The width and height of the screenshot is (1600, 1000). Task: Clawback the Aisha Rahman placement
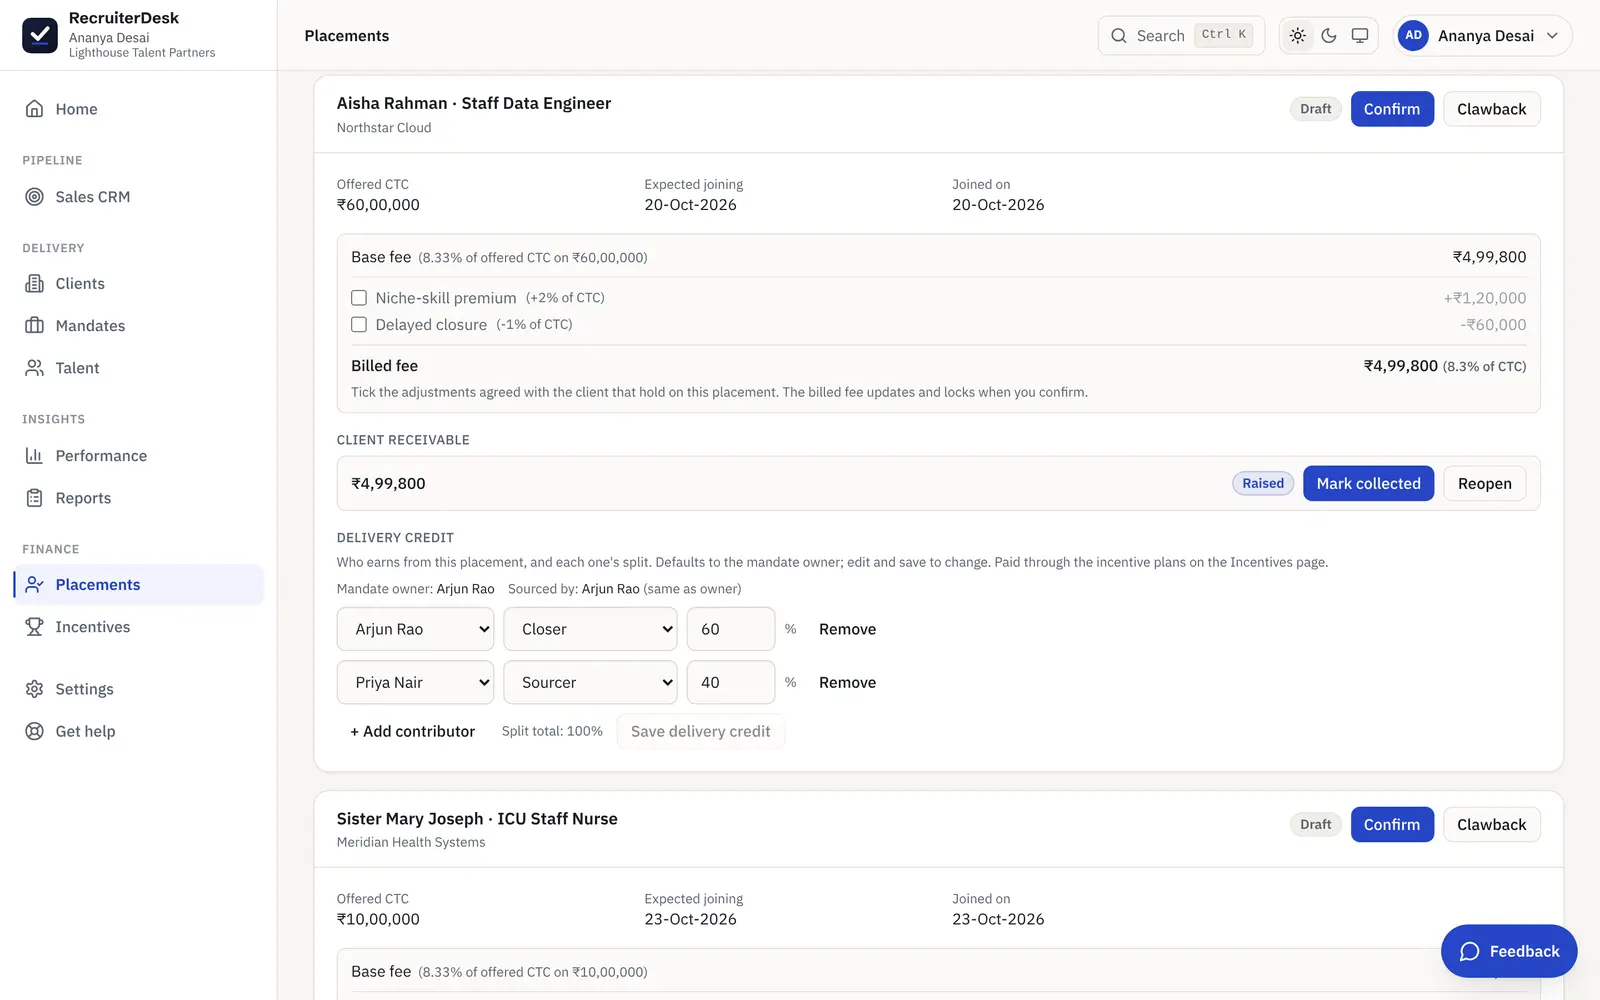(1491, 109)
